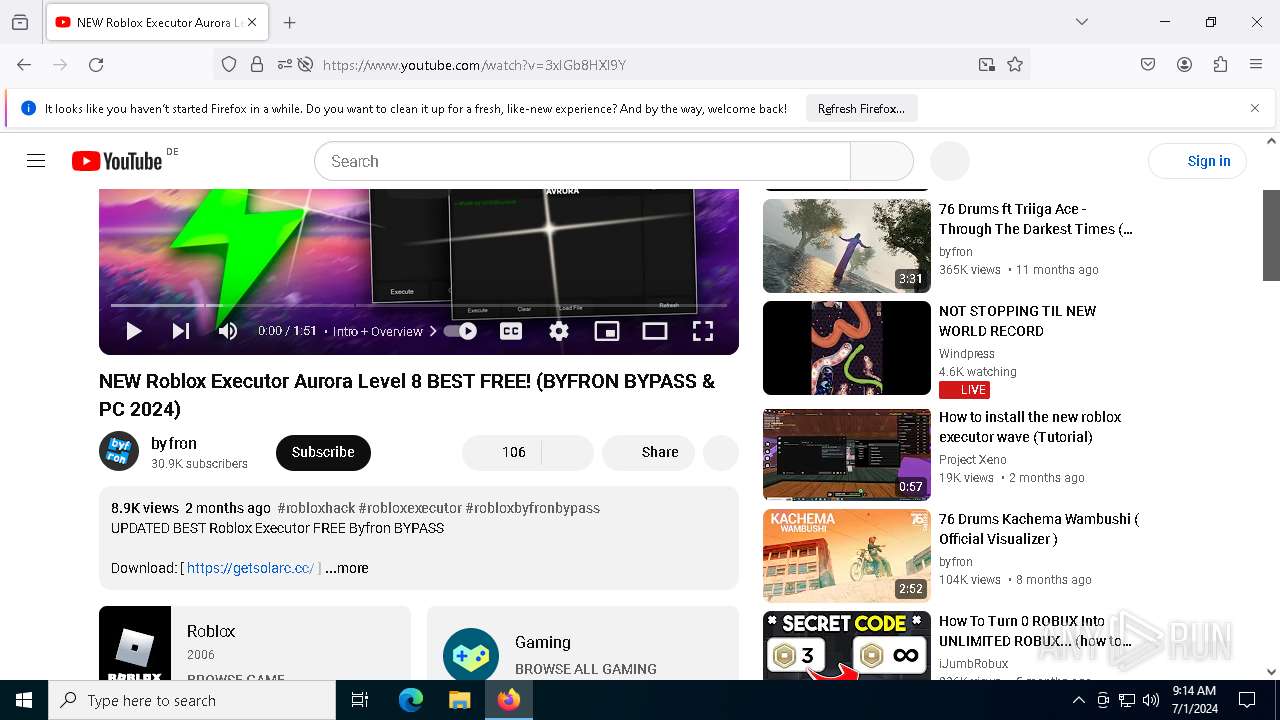The image size is (1280, 720).
Task: Enter fullscreen mode
Action: (703, 331)
